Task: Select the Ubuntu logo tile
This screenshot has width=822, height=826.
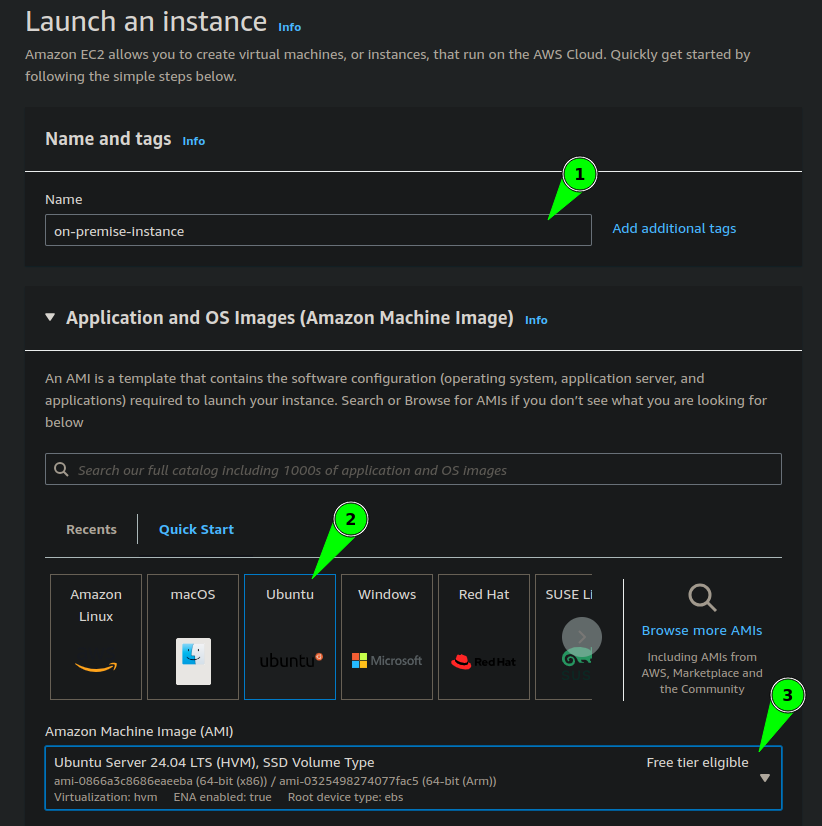Action: pyautogui.click(x=290, y=637)
